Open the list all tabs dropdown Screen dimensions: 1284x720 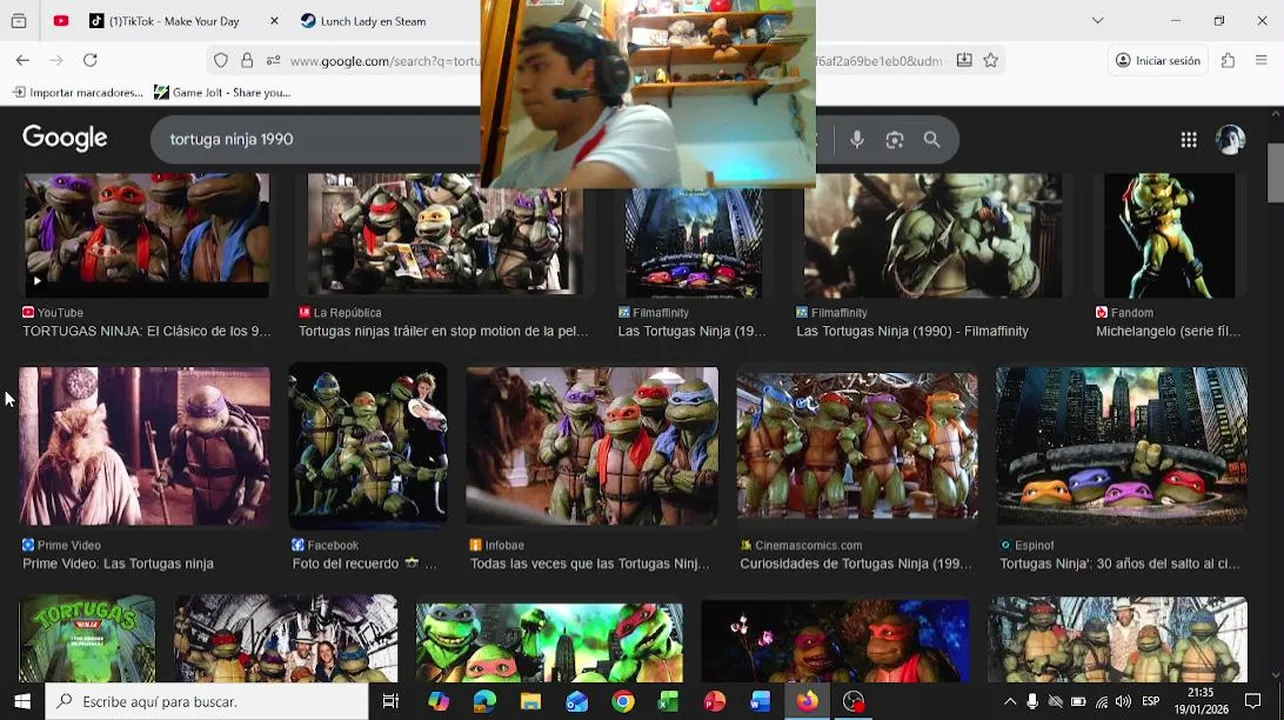[1097, 21]
